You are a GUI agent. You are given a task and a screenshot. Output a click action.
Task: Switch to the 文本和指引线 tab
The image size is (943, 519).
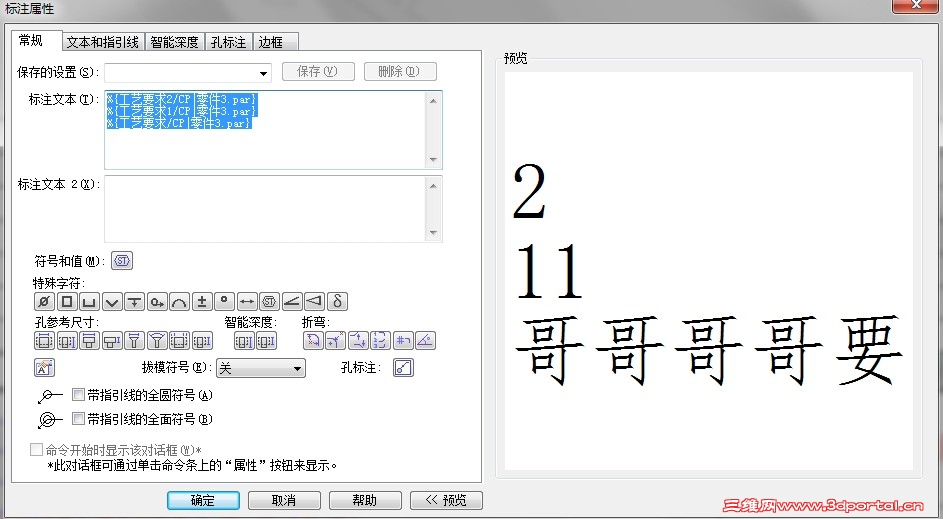[x=103, y=42]
